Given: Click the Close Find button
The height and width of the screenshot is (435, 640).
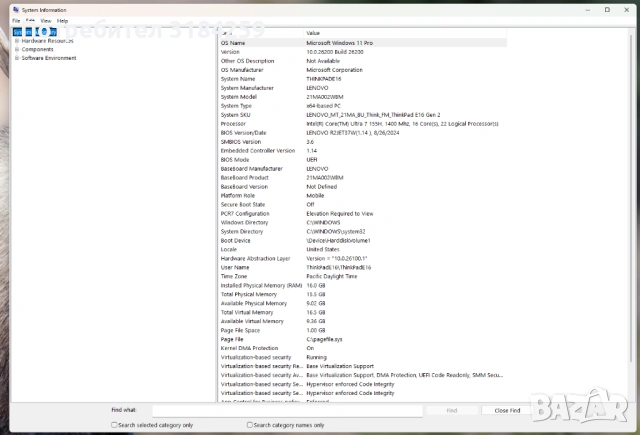Looking at the screenshot, I should [x=507, y=411].
